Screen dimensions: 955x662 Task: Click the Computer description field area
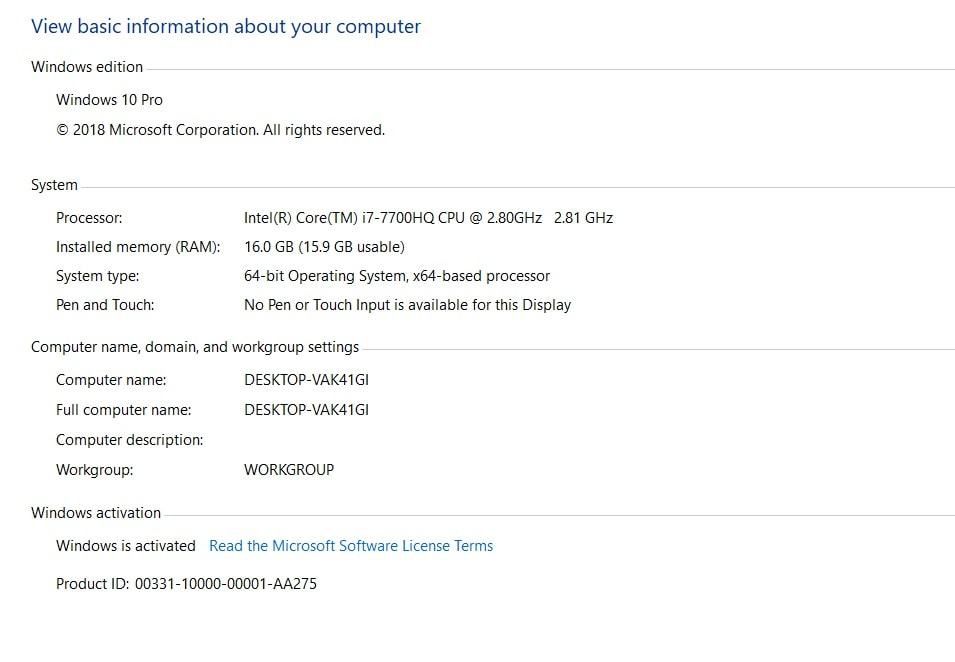(129, 439)
